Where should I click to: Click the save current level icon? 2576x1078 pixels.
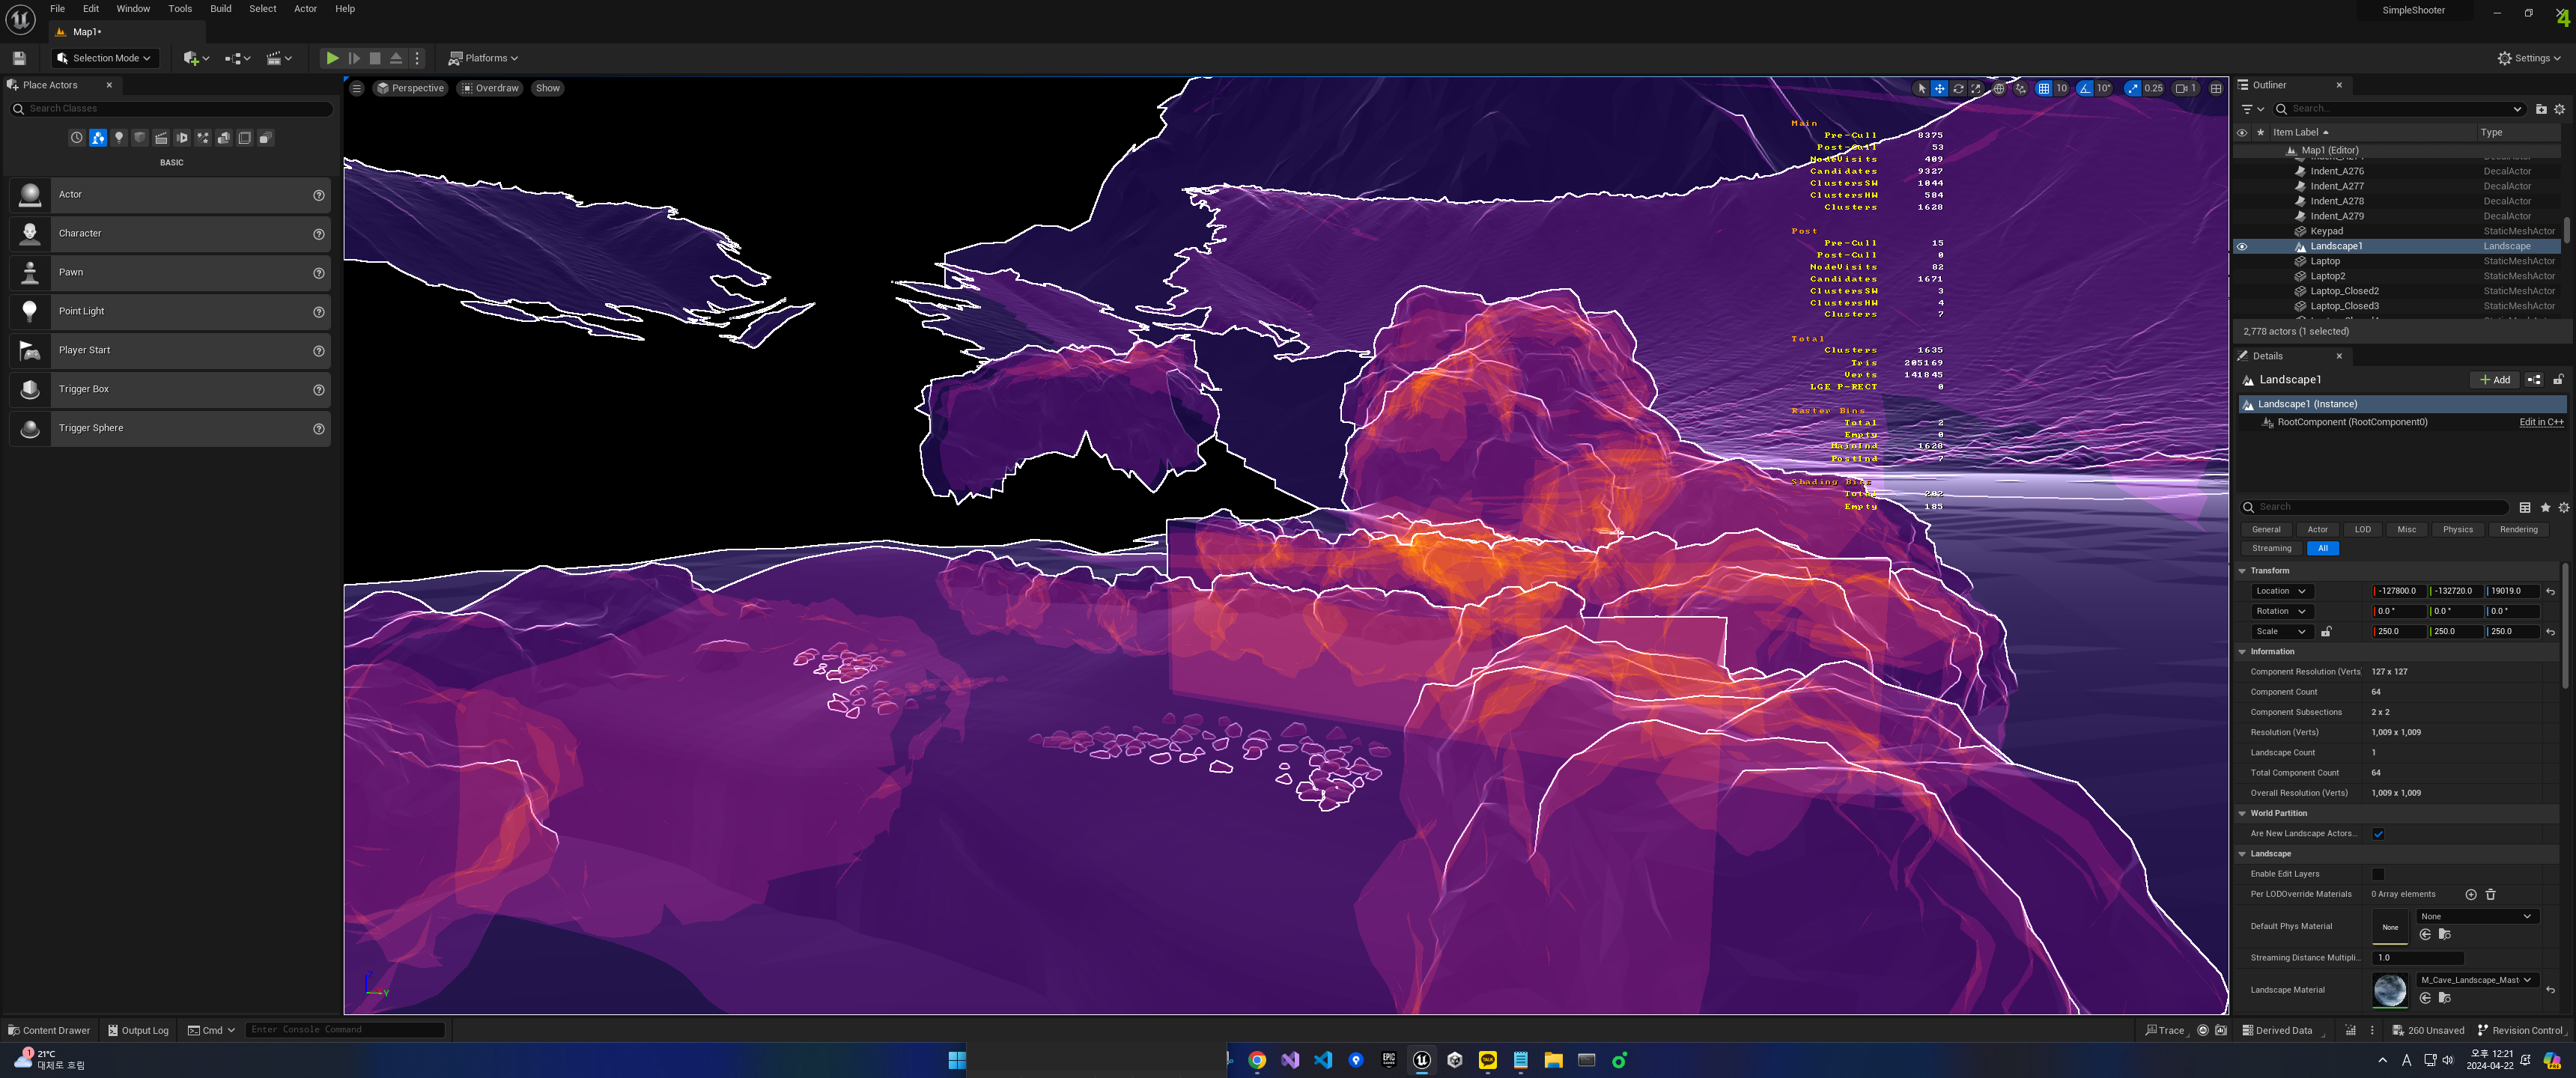pos(19,58)
